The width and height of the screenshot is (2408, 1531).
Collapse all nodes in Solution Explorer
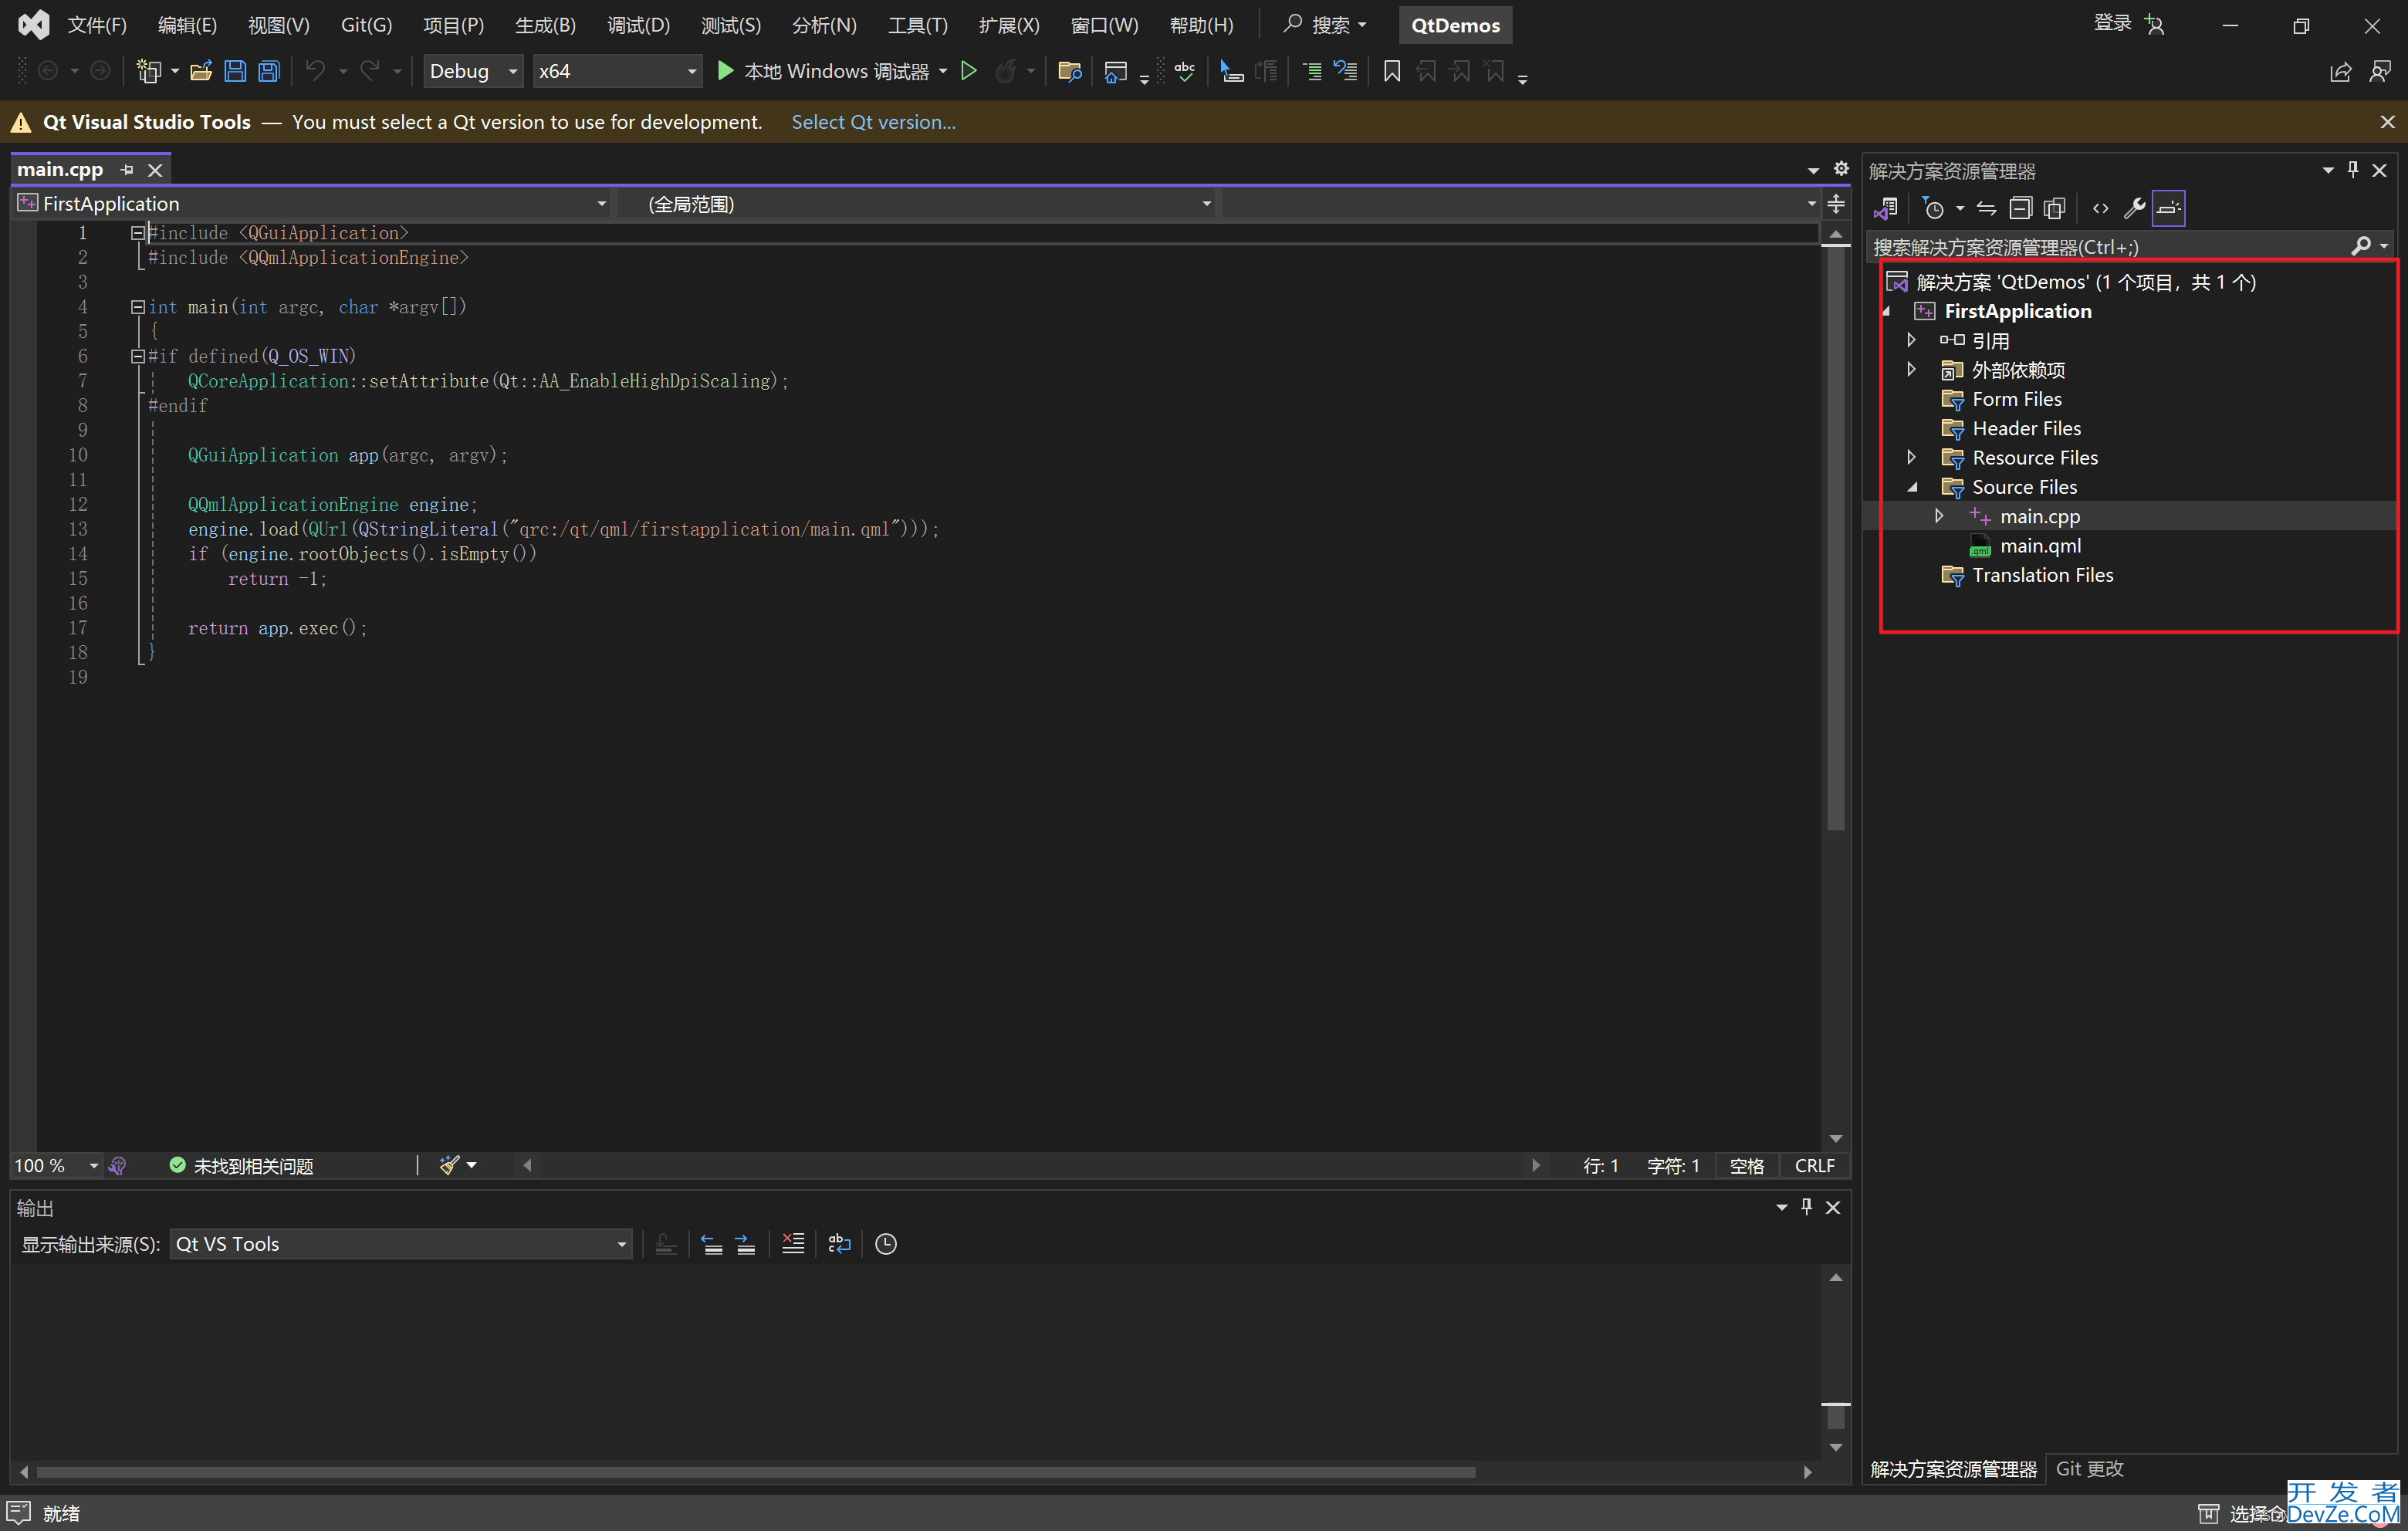pyautogui.click(x=2021, y=209)
